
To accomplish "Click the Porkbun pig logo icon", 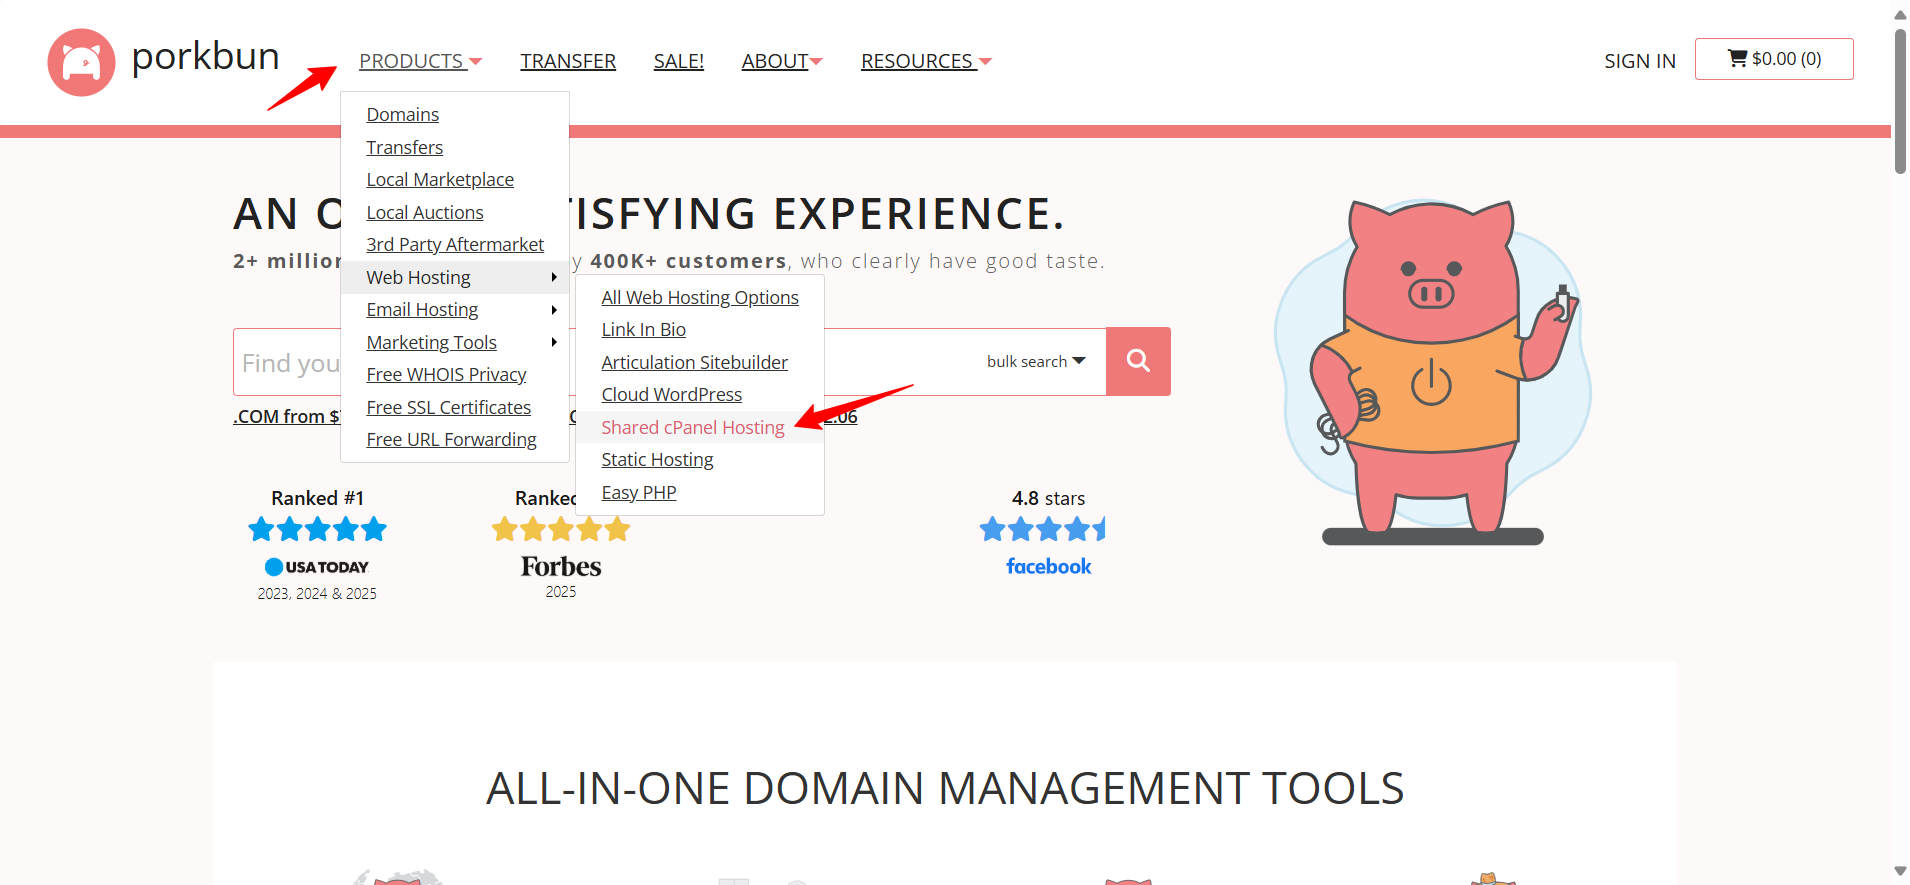I will [x=82, y=62].
